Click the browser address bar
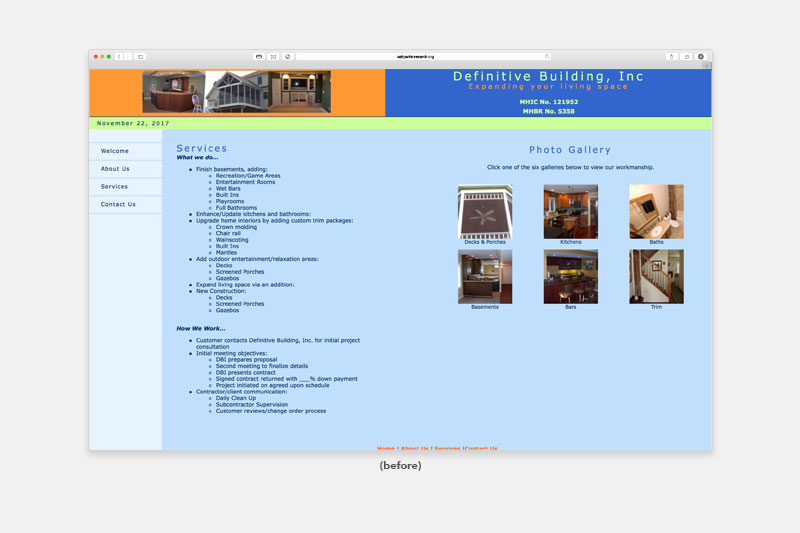The width and height of the screenshot is (800, 533). [x=420, y=57]
